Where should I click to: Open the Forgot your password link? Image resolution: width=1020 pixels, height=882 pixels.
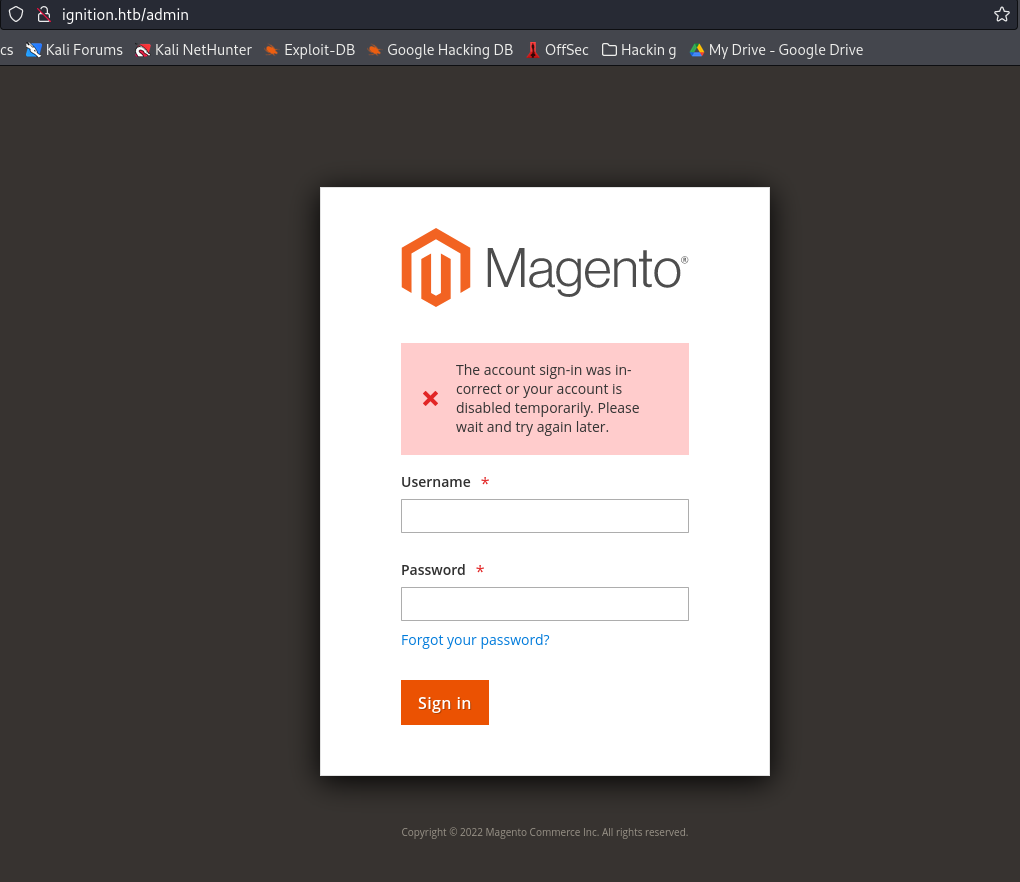click(x=475, y=639)
